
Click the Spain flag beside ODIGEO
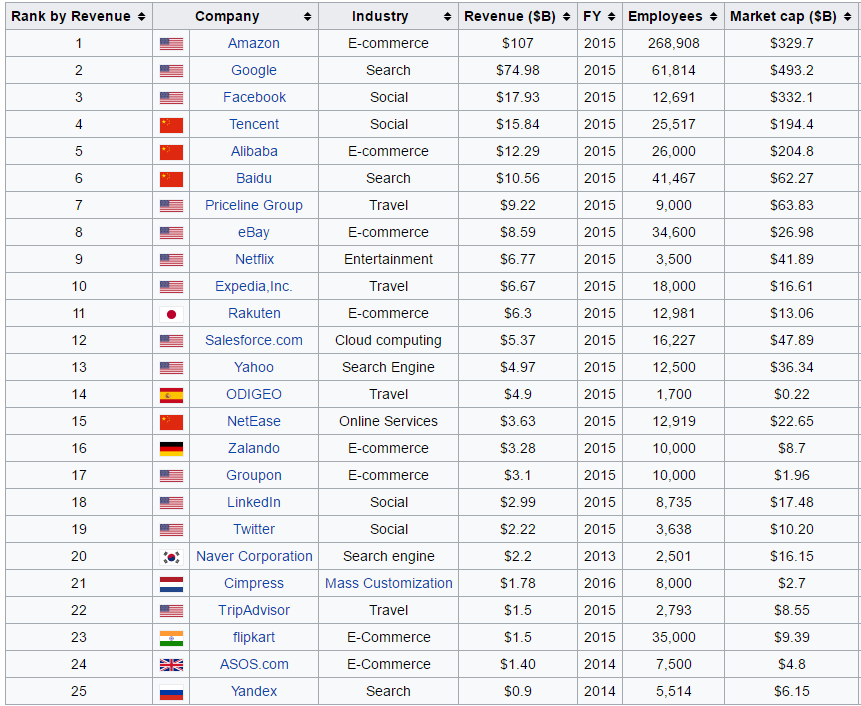tap(171, 395)
